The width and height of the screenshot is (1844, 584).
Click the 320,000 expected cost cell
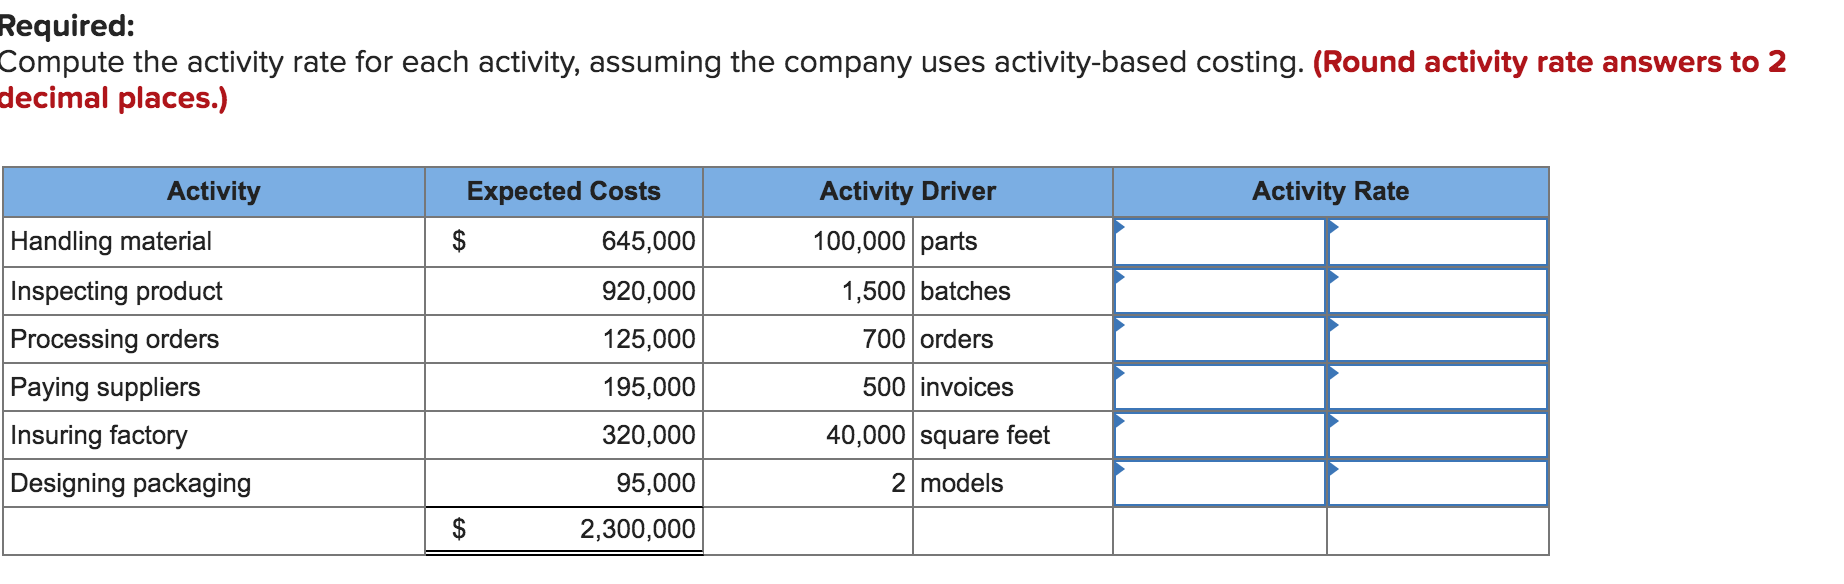(x=564, y=435)
